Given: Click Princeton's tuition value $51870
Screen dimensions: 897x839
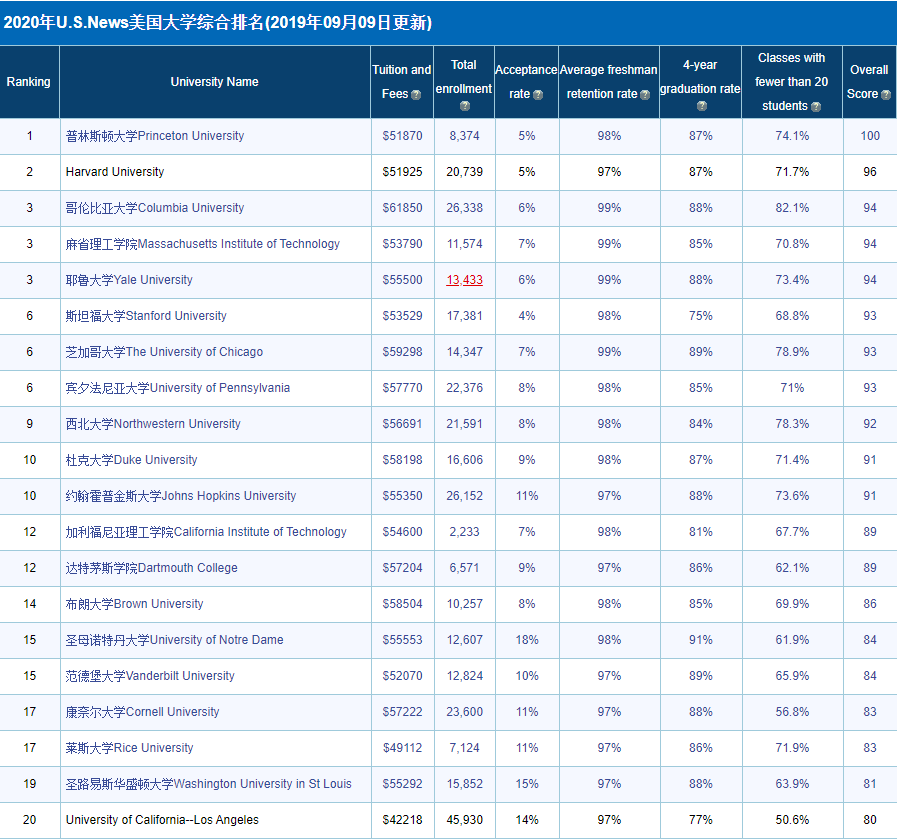Looking at the screenshot, I should [x=403, y=136].
